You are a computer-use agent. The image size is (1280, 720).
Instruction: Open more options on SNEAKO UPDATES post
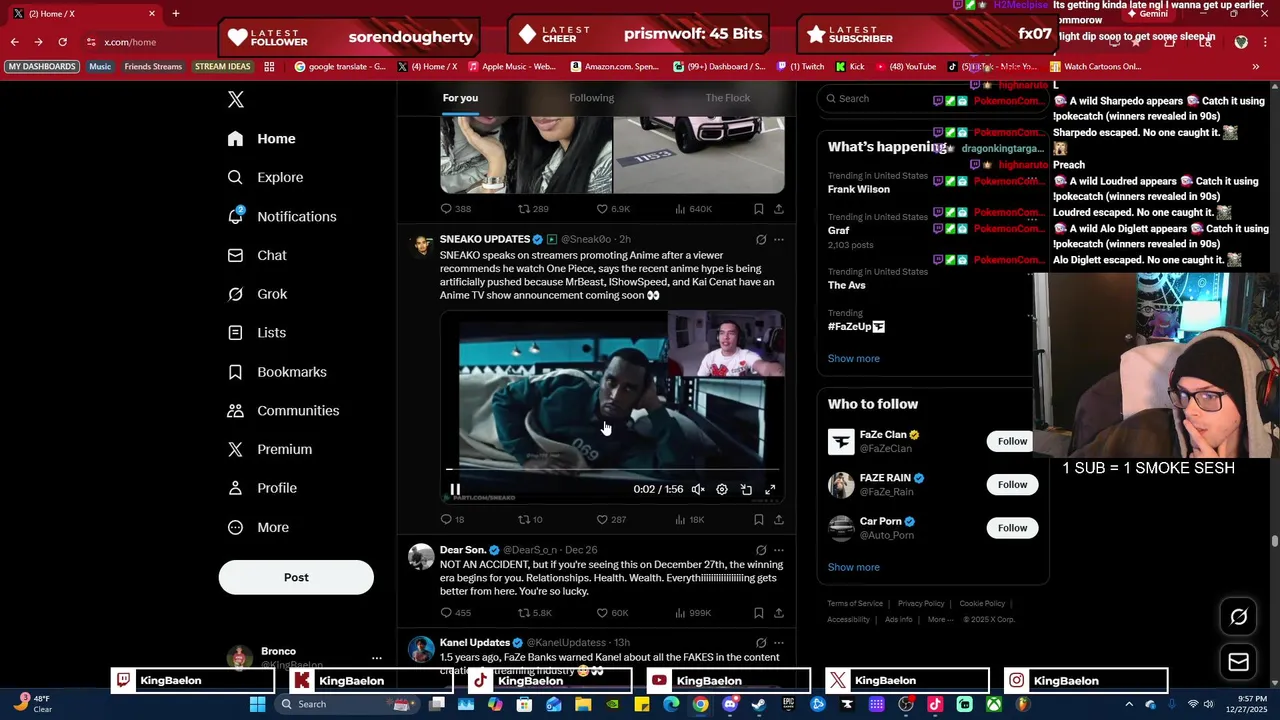coord(779,240)
